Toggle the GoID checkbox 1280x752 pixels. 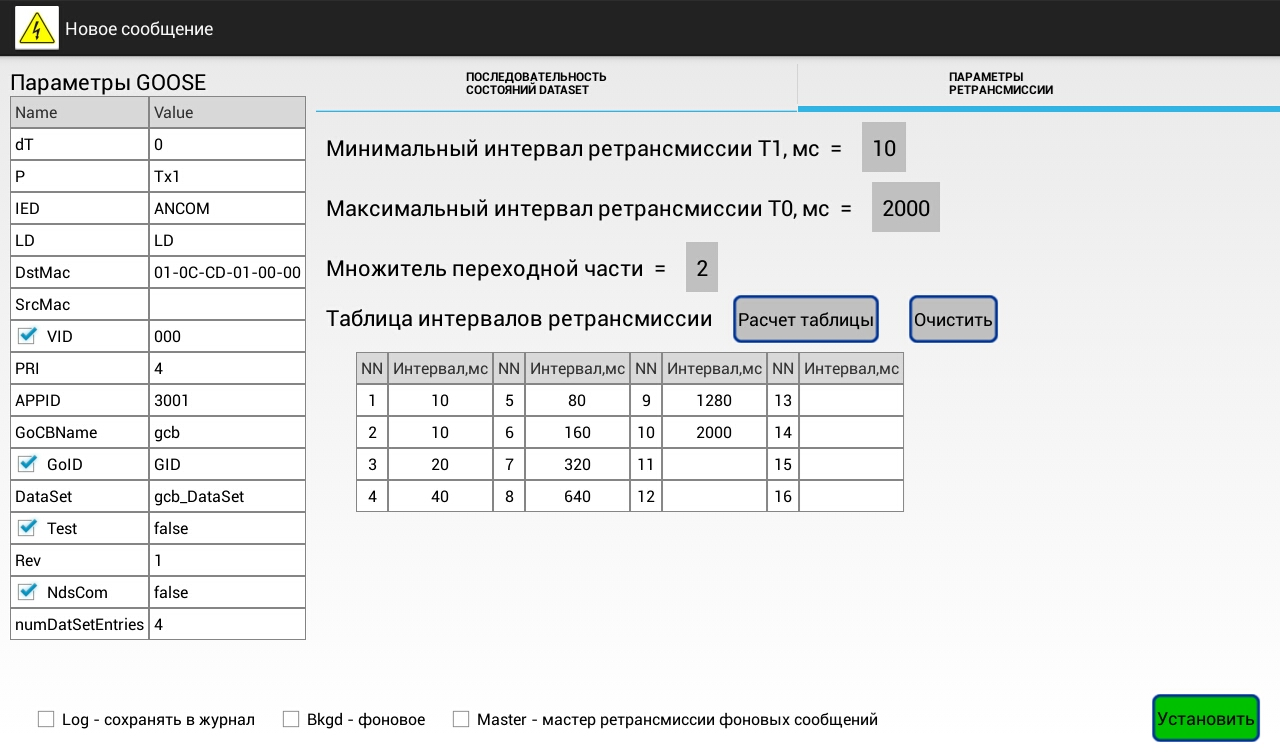click(x=27, y=464)
